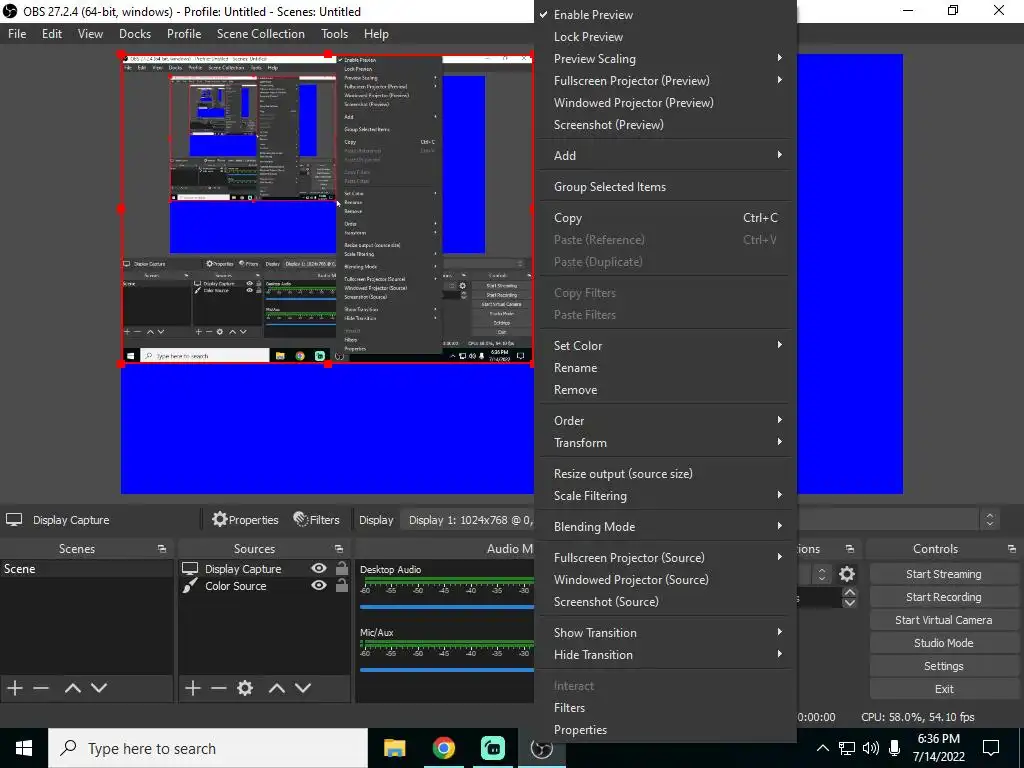Toggle Display Capture visibility eye
This screenshot has width=1024, height=768.
[x=319, y=568]
